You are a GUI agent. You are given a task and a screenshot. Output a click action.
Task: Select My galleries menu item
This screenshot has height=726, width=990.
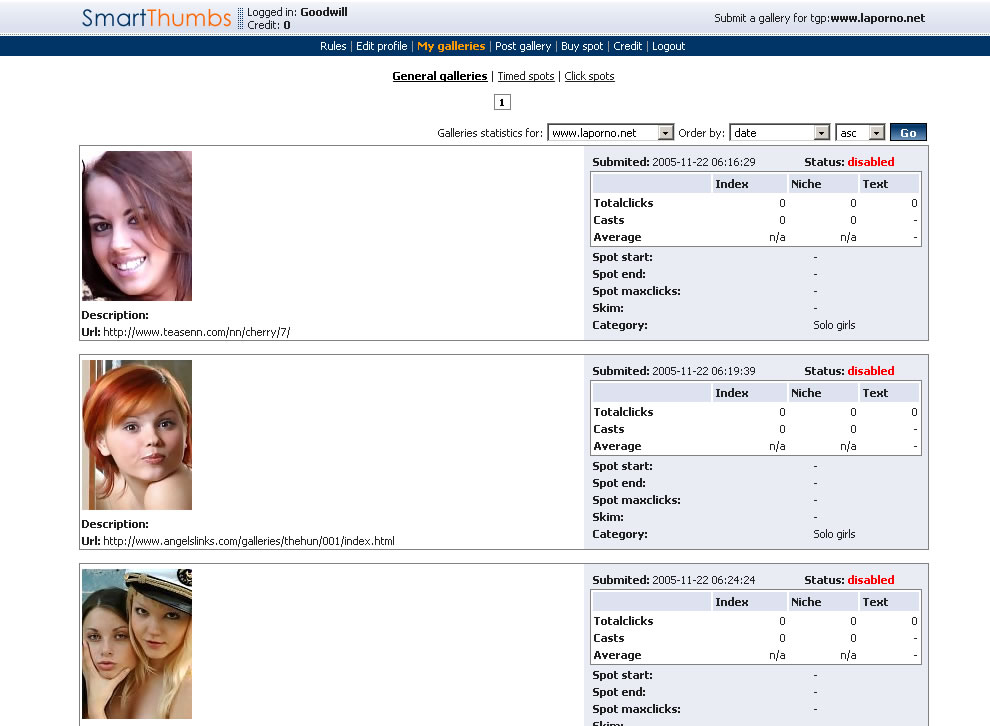tap(451, 46)
